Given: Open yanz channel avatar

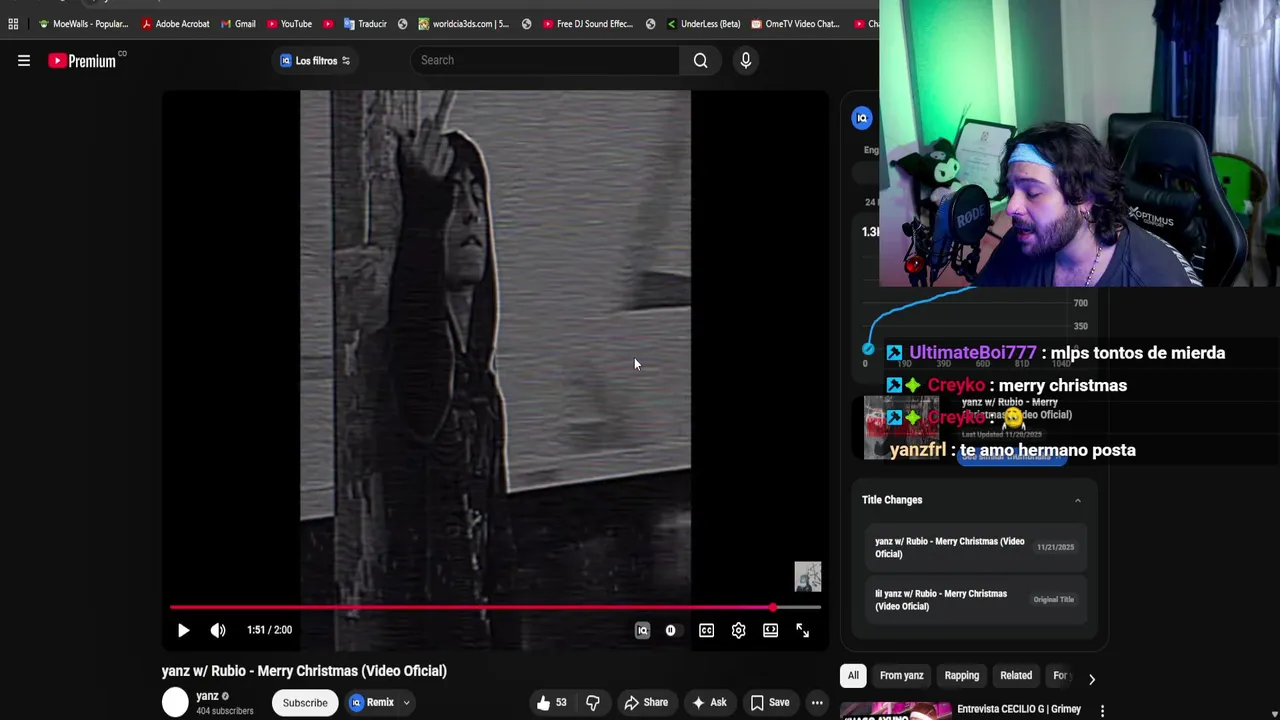Looking at the screenshot, I should tap(175, 702).
